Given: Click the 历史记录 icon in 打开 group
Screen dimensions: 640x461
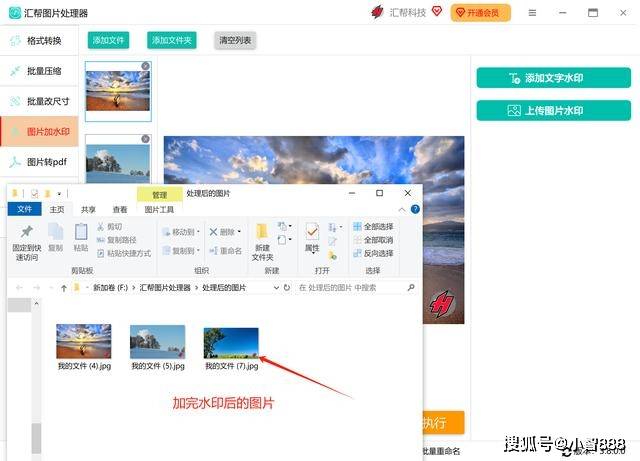Looking at the screenshot, I should point(332,256).
